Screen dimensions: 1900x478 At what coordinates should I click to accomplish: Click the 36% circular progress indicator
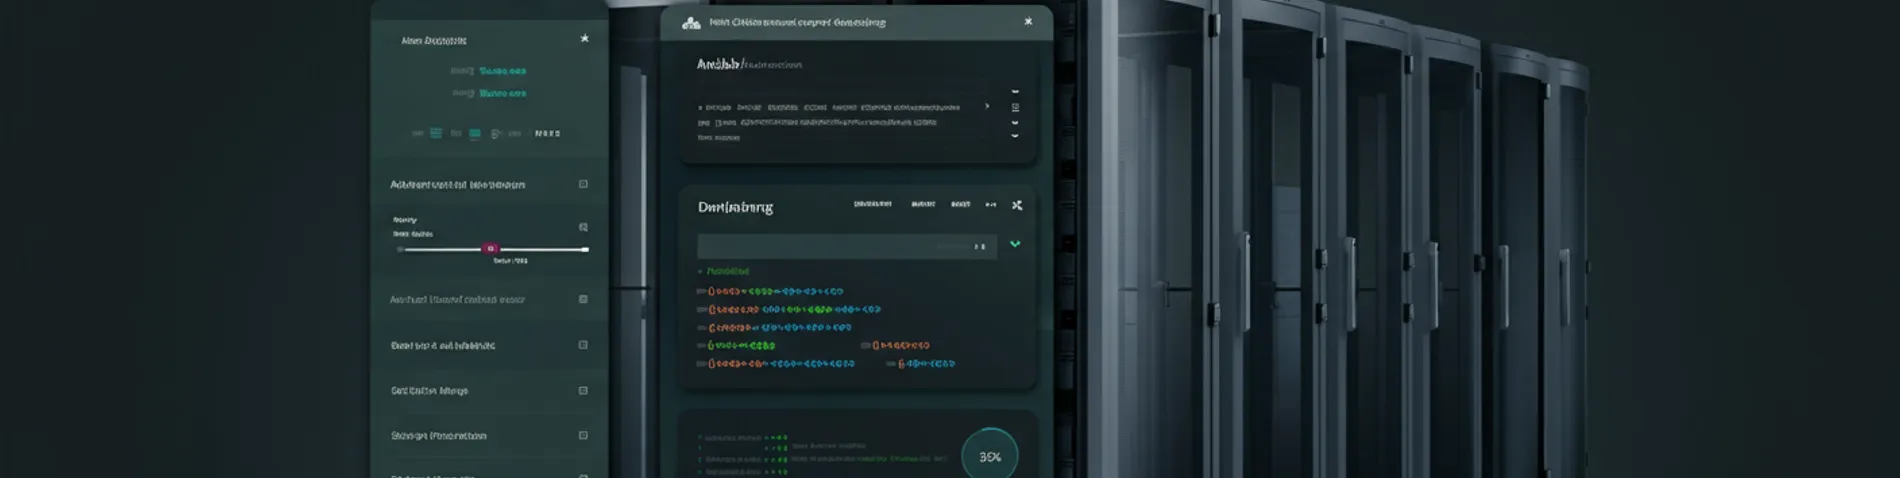(990, 456)
